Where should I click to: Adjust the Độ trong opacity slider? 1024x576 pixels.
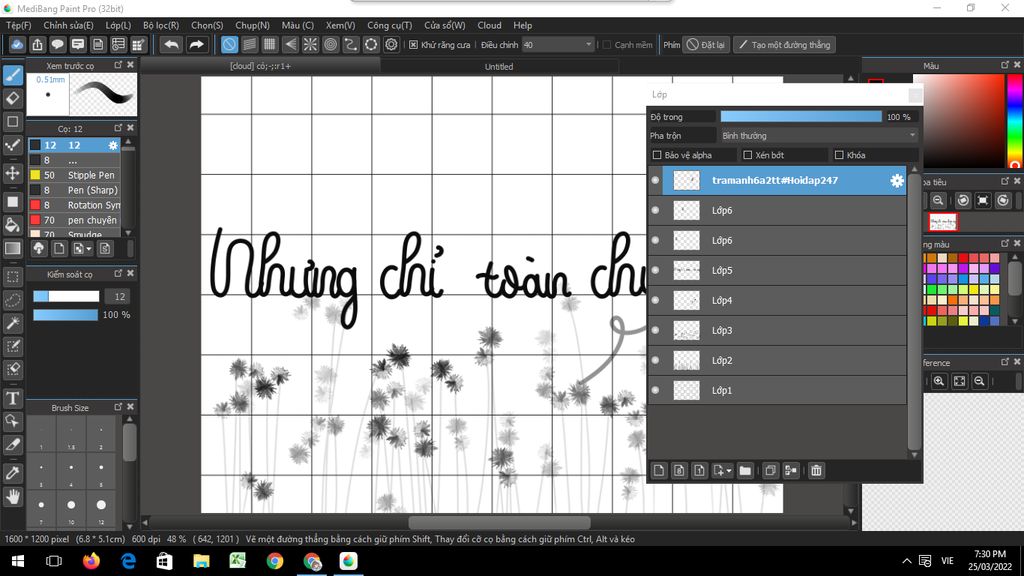click(801, 117)
